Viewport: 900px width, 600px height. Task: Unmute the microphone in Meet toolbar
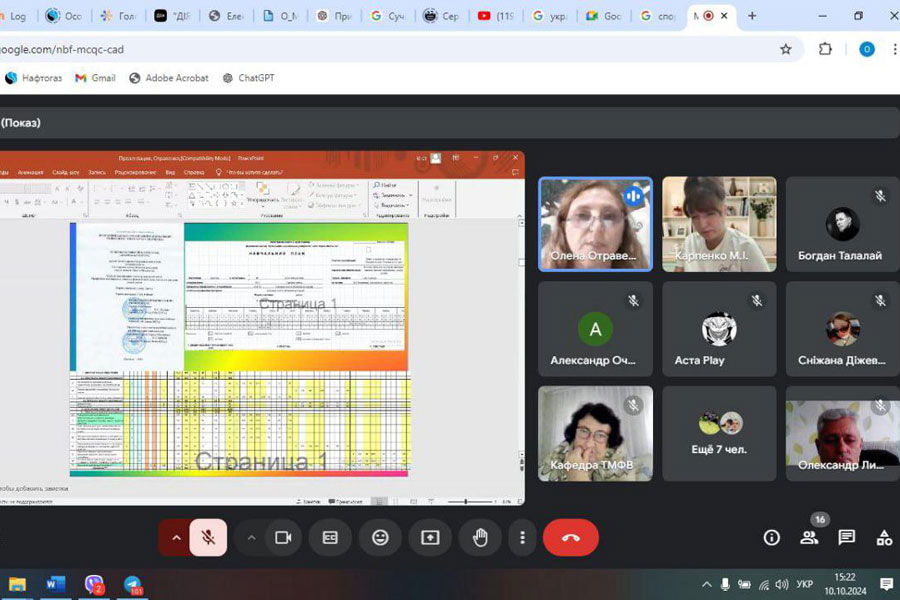[x=208, y=537]
